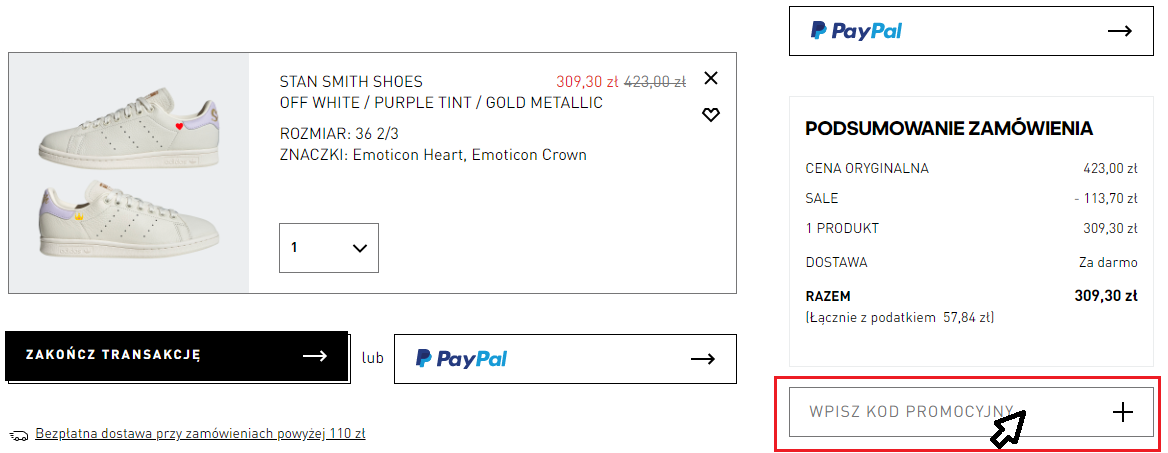The image size is (1168, 453).
Task: Click arrow on the top PayPal button
Action: [x=1120, y=31]
